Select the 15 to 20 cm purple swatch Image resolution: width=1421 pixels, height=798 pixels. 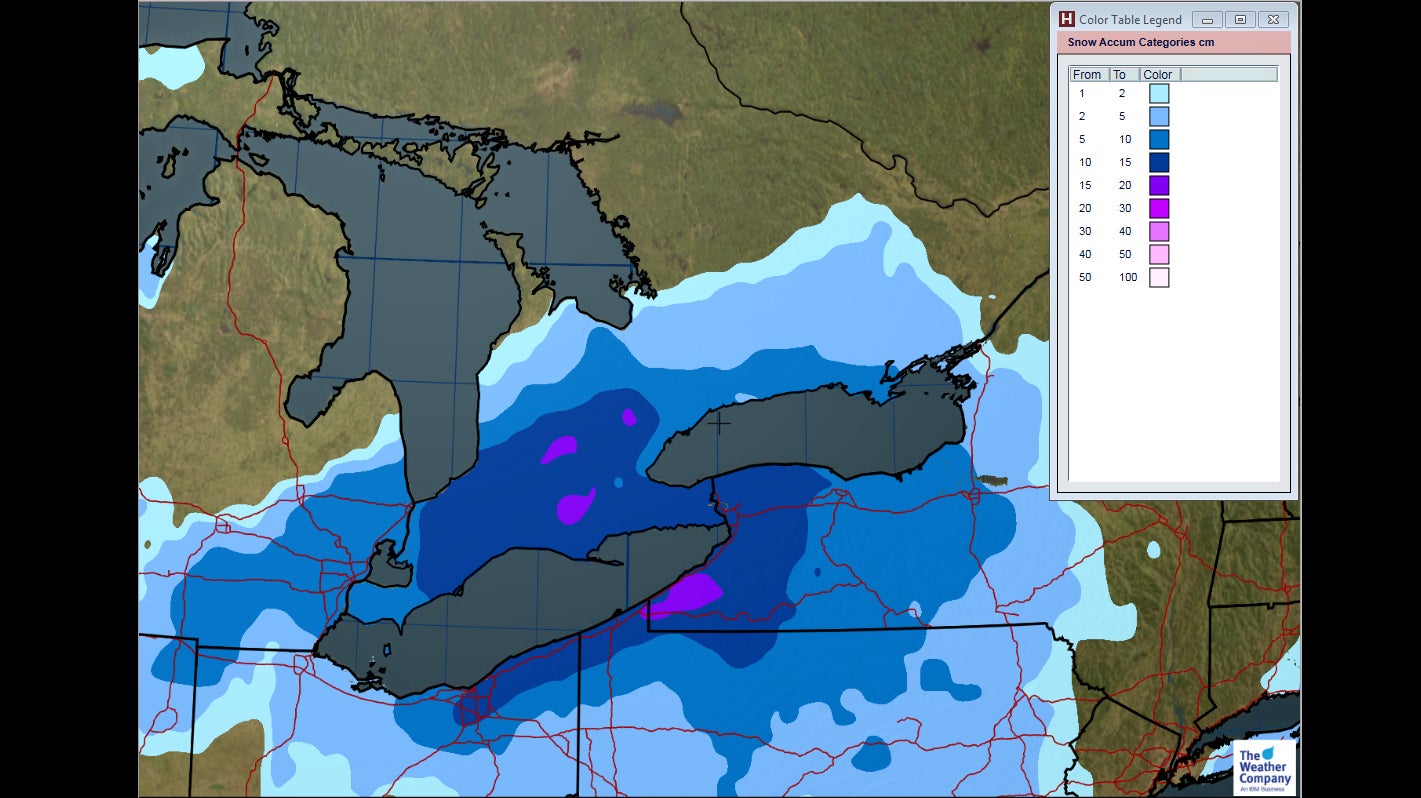(1158, 185)
